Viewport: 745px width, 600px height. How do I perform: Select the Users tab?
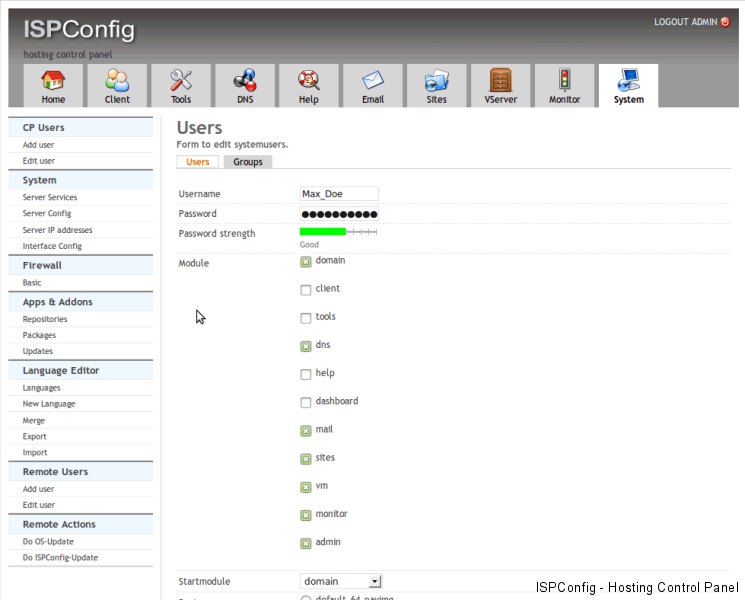198,162
